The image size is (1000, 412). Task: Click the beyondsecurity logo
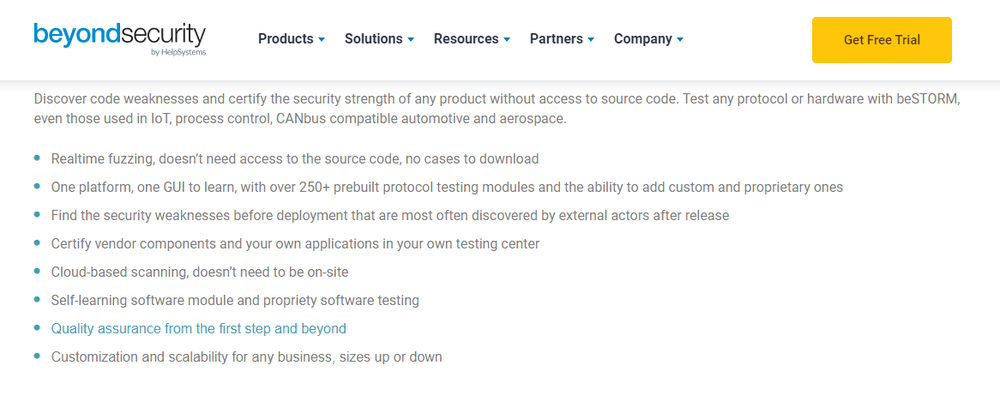120,40
